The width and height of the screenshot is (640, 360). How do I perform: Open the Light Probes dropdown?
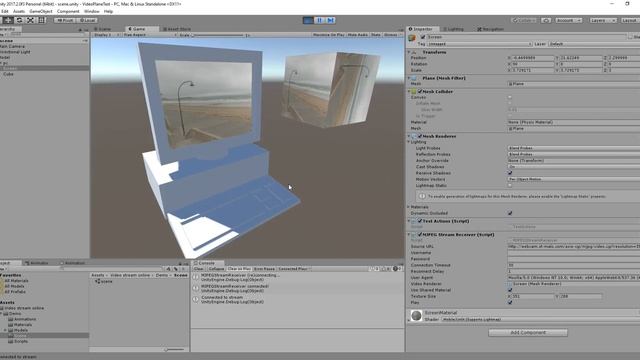click(x=573, y=148)
